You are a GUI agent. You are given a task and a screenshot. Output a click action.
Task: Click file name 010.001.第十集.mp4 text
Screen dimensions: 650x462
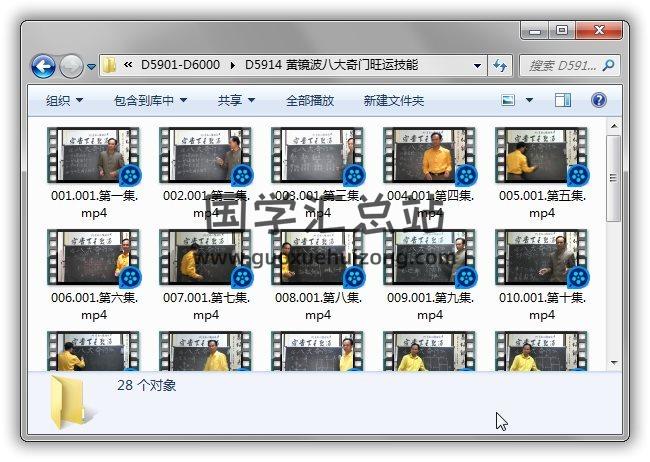tap(542, 306)
